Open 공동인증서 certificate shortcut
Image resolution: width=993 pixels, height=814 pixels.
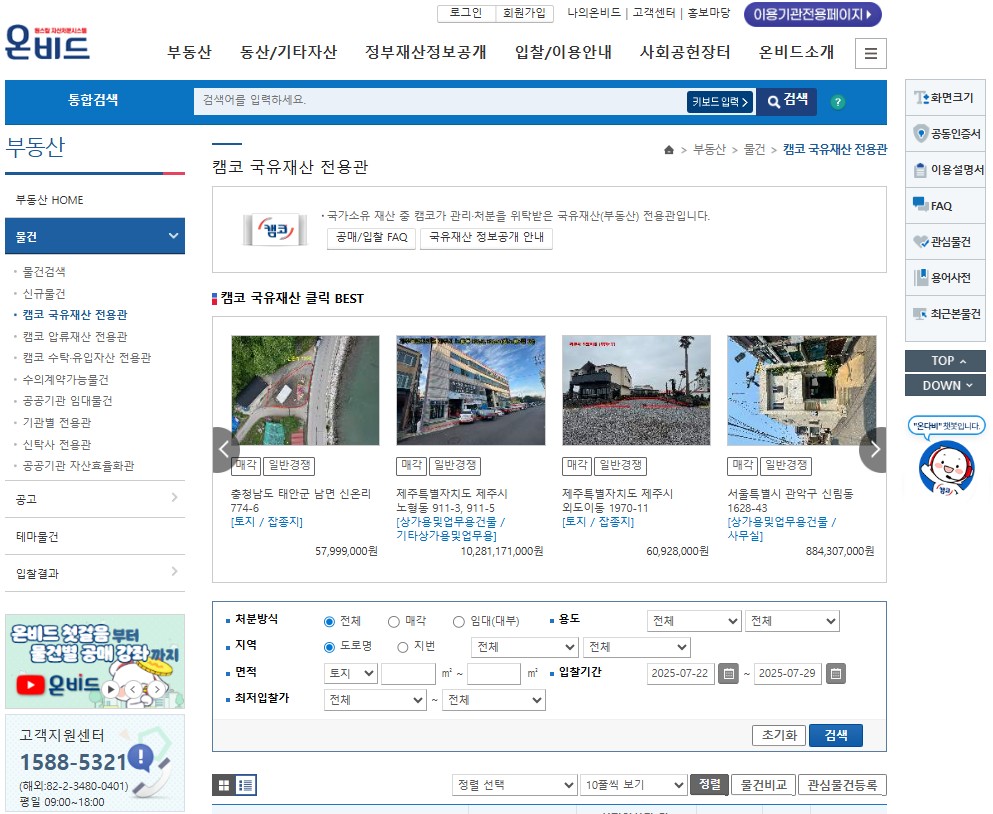[945, 134]
